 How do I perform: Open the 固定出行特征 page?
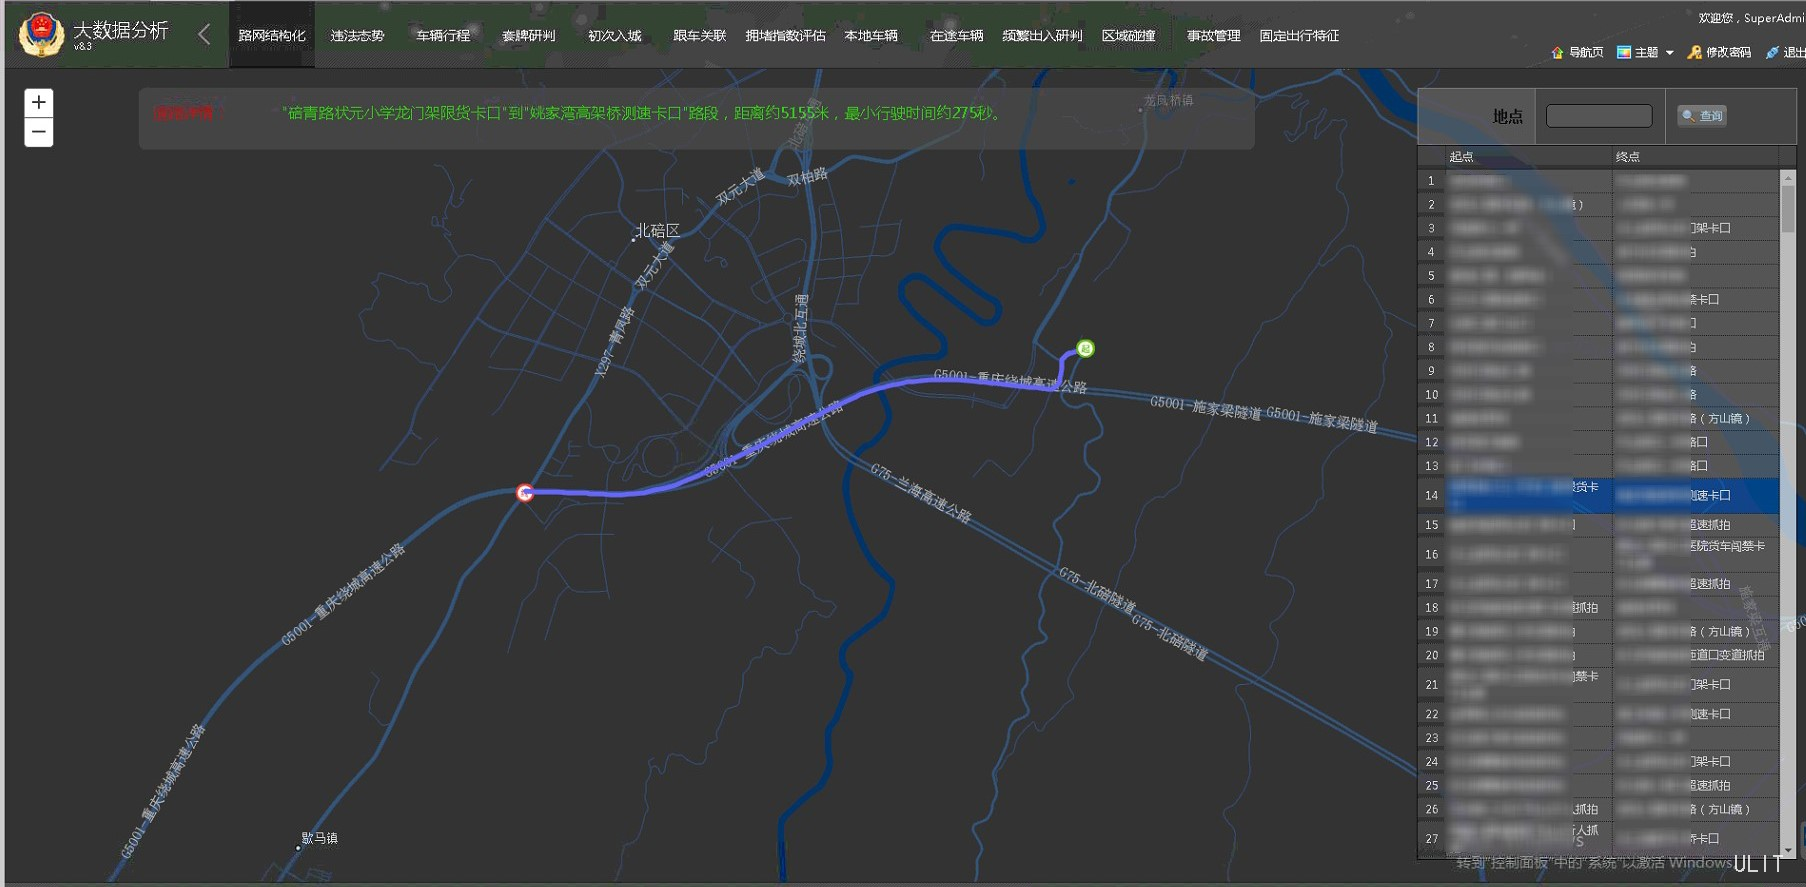1299,36
